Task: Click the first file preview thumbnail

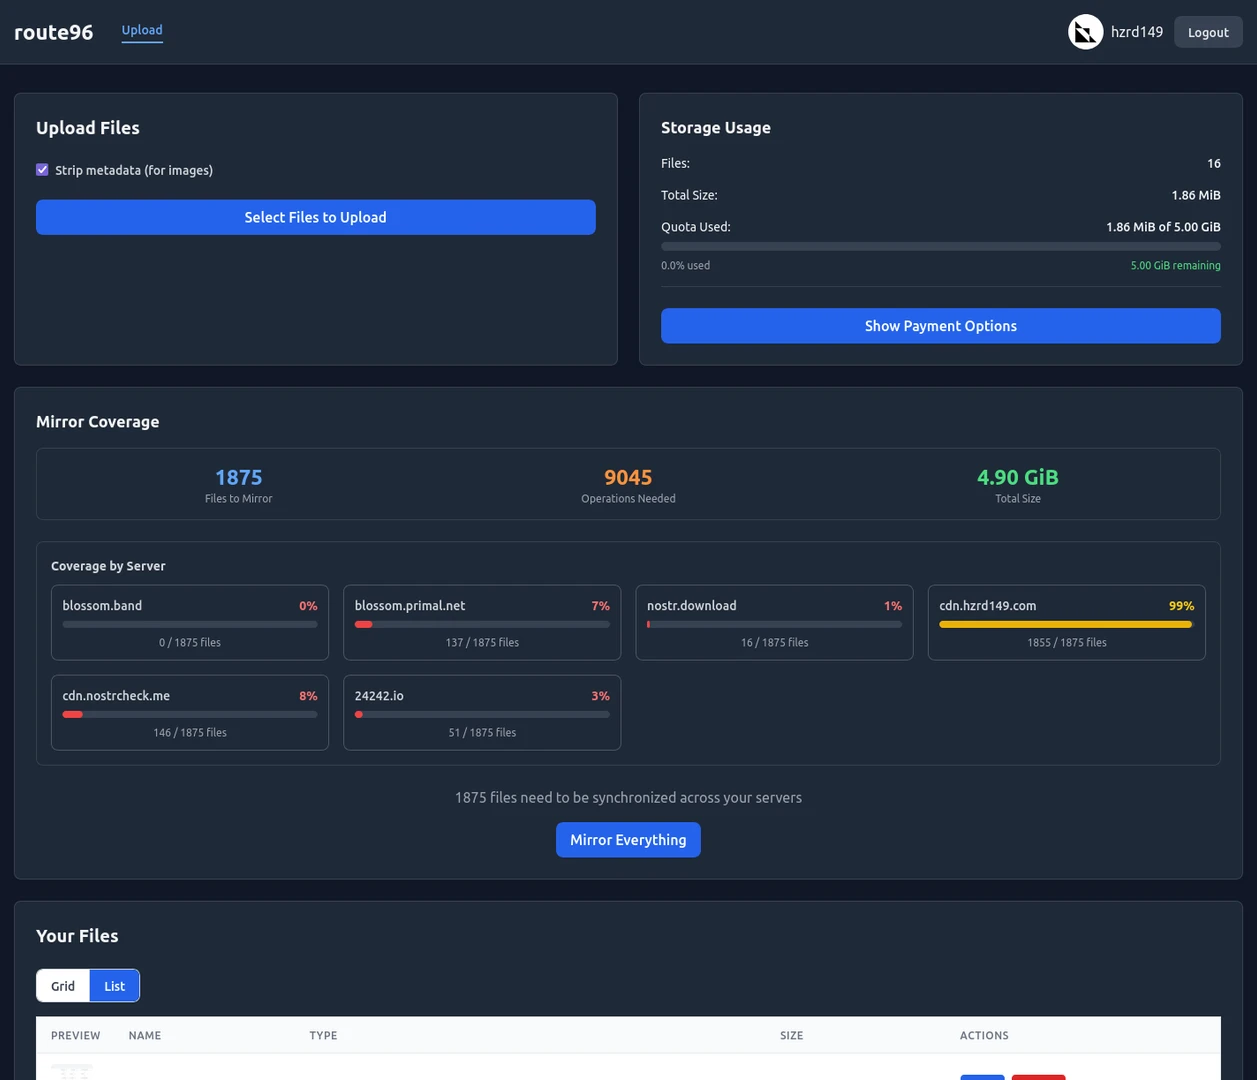Action: click(71, 1071)
